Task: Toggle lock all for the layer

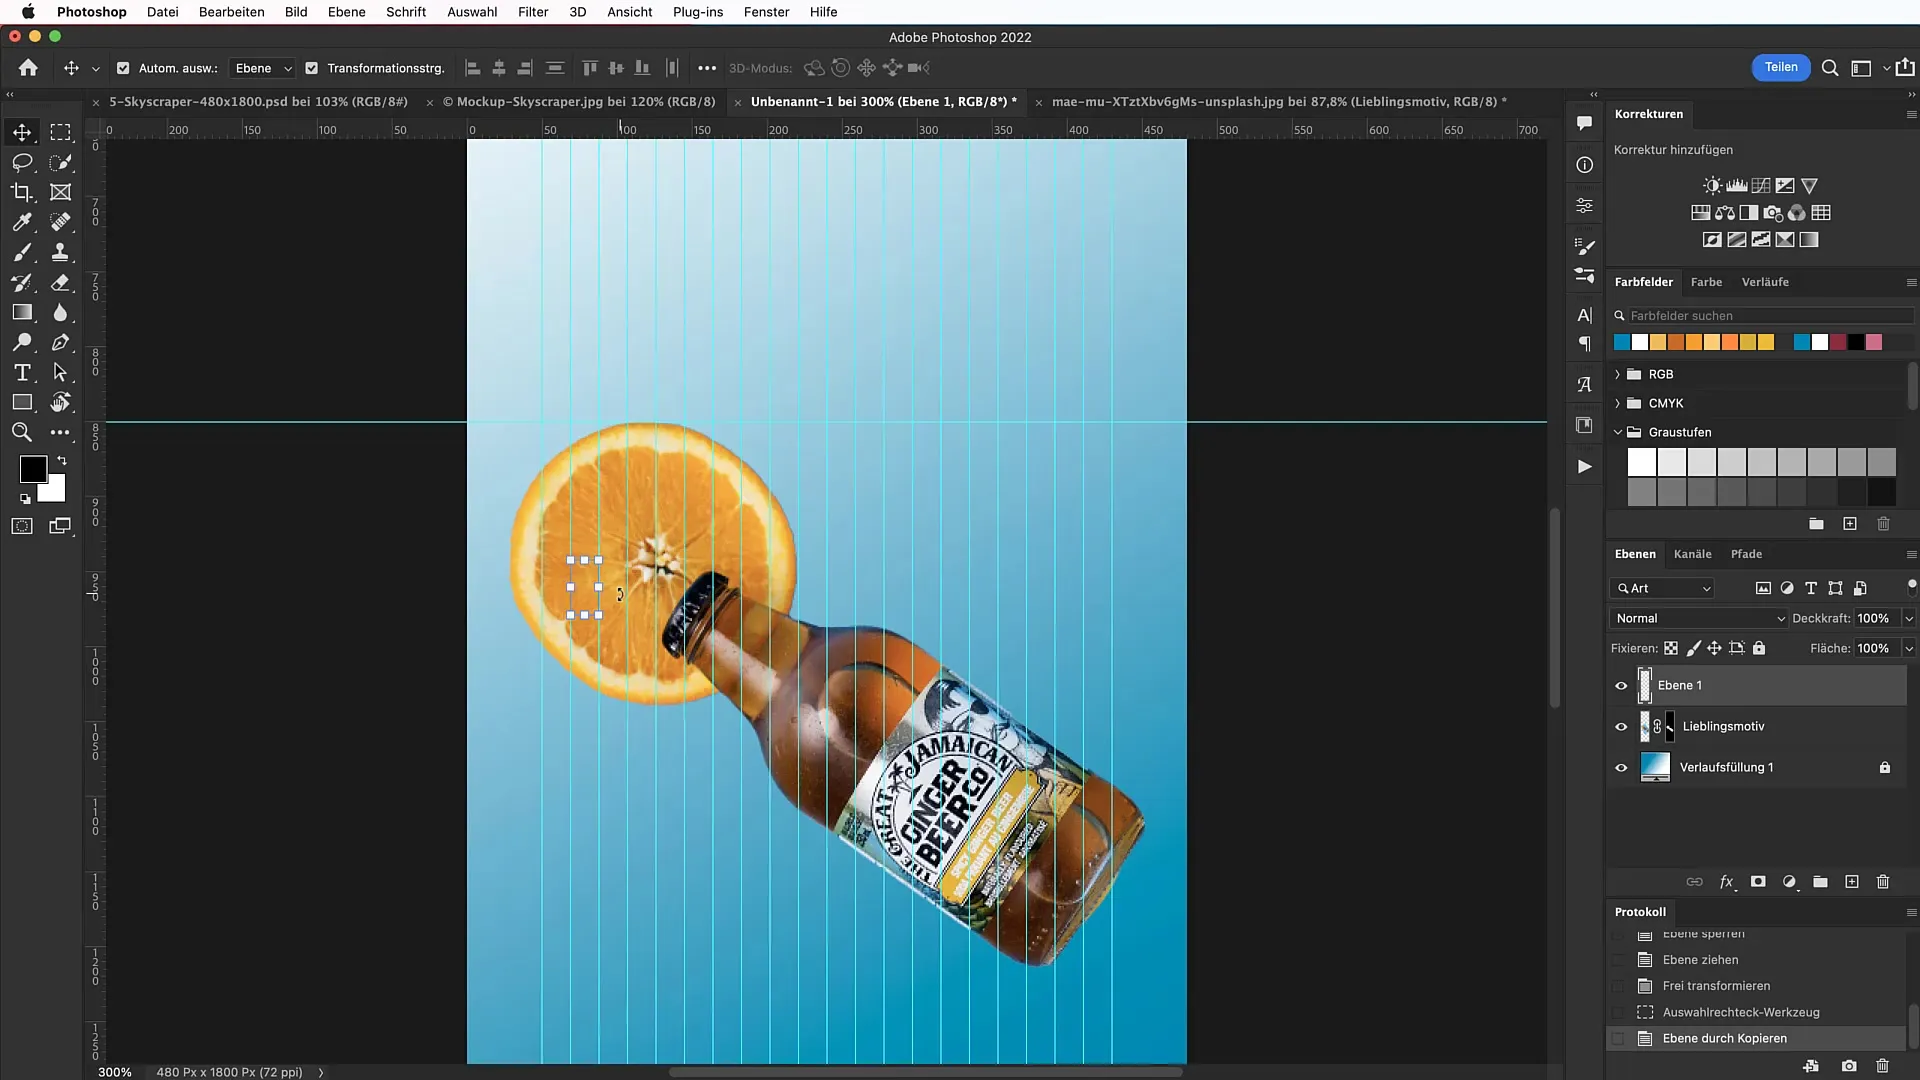Action: point(1759,648)
